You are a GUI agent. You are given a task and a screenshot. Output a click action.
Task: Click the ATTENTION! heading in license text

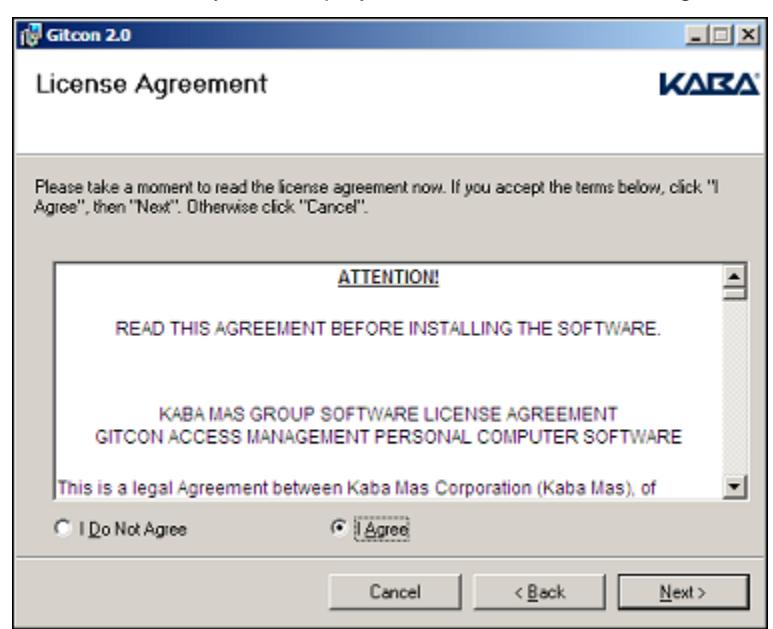(x=388, y=277)
